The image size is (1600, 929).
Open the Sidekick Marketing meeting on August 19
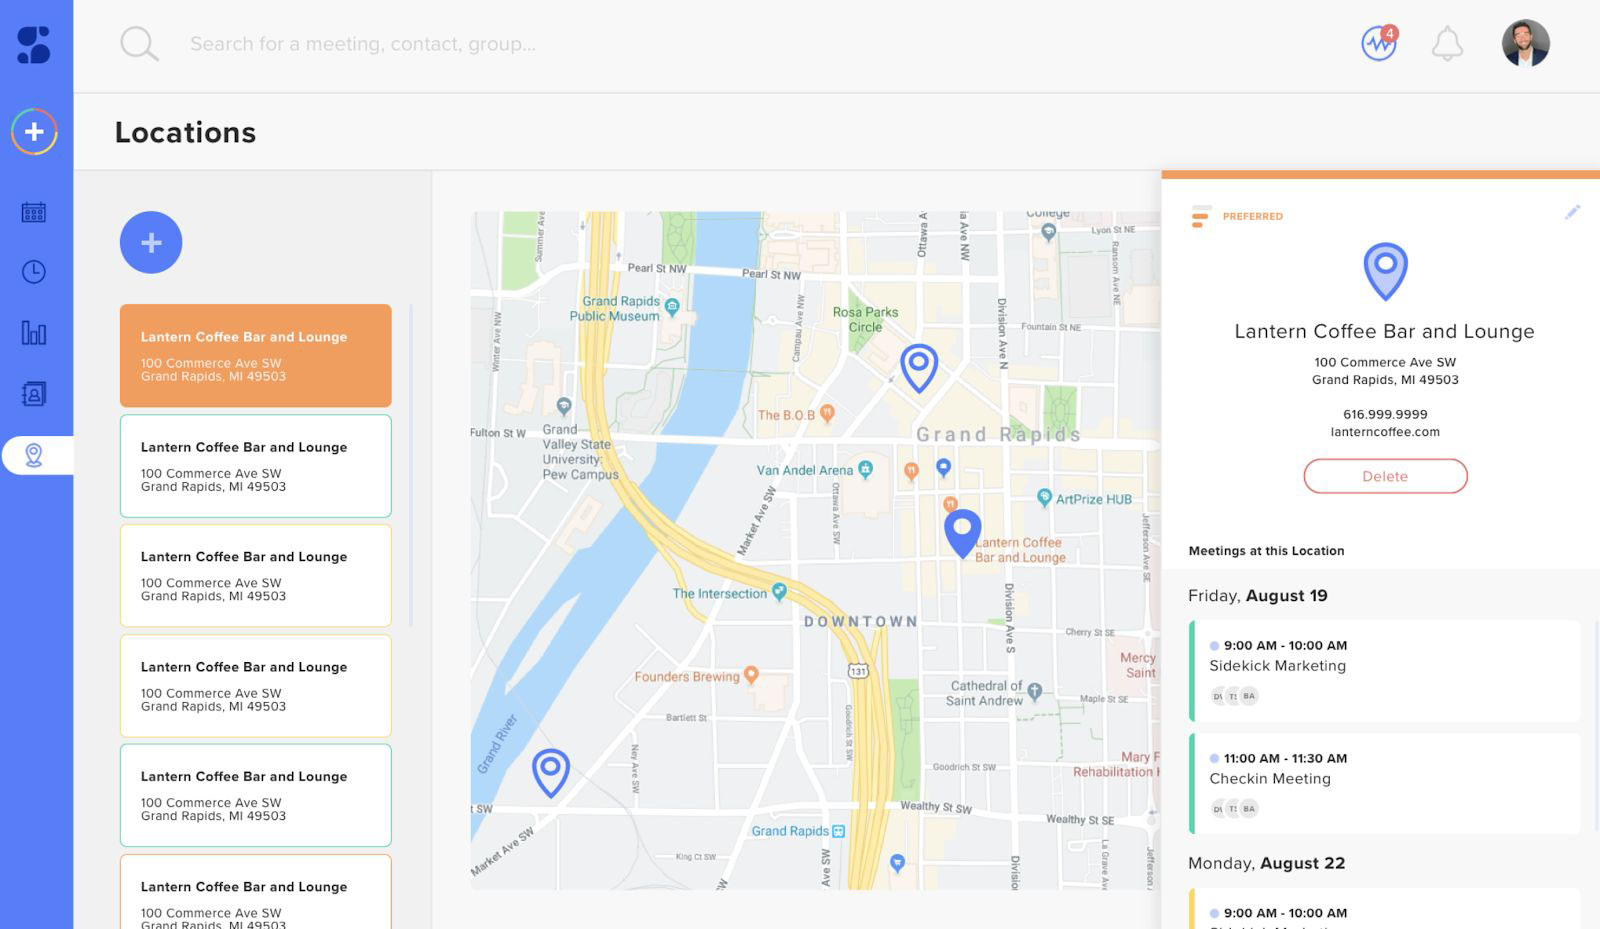pos(1384,671)
